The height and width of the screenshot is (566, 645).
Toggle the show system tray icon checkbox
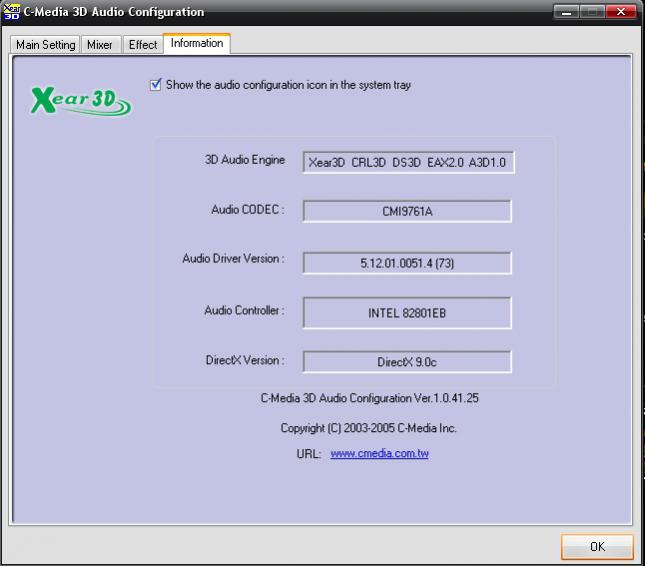155,85
